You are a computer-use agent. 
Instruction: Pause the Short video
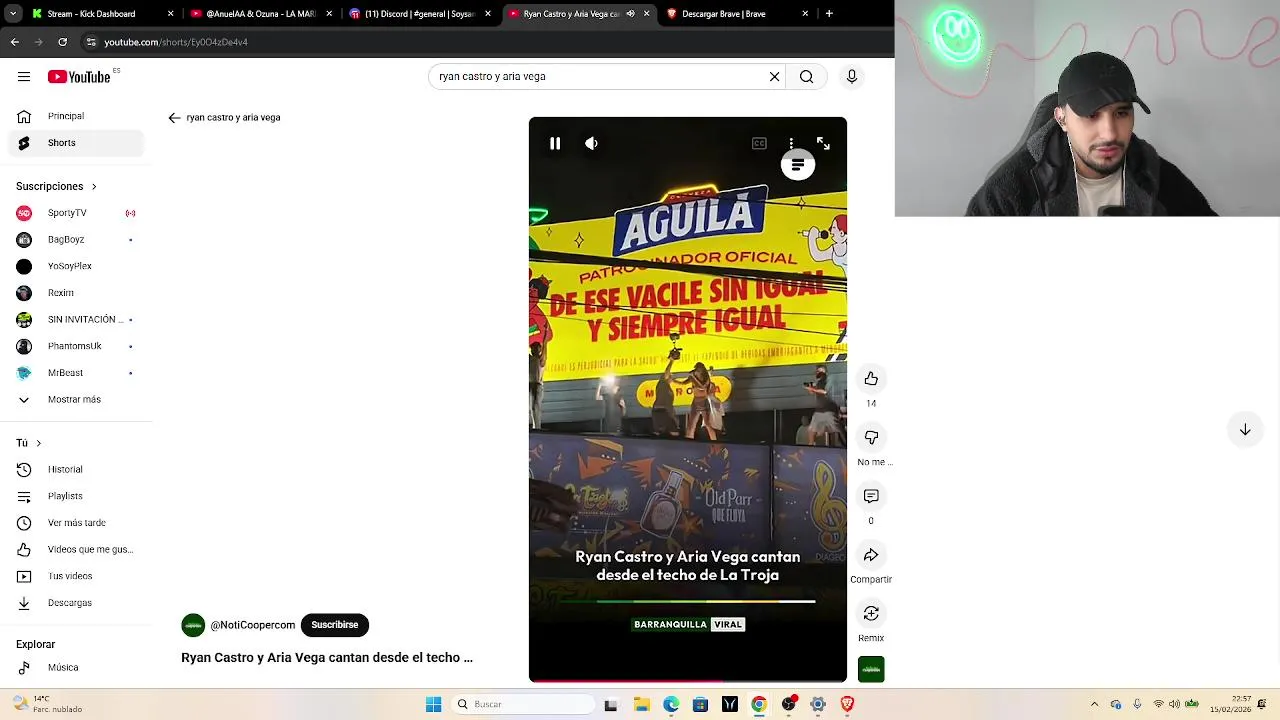(x=555, y=144)
